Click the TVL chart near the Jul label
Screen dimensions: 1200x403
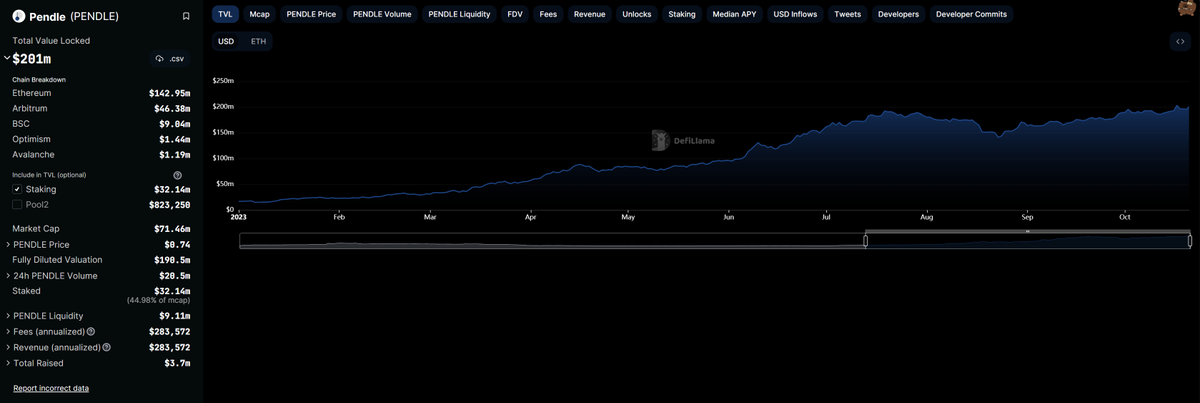[x=826, y=170]
